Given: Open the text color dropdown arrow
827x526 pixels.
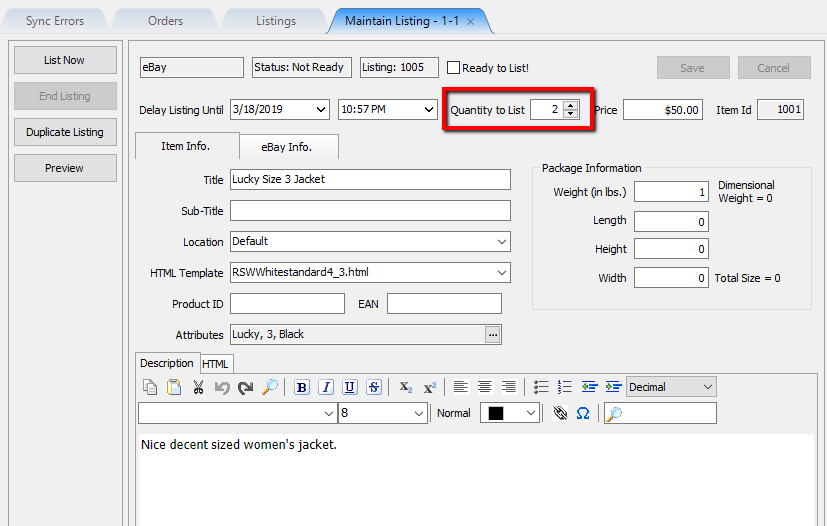Looking at the screenshot, I should tap(531, 413).
